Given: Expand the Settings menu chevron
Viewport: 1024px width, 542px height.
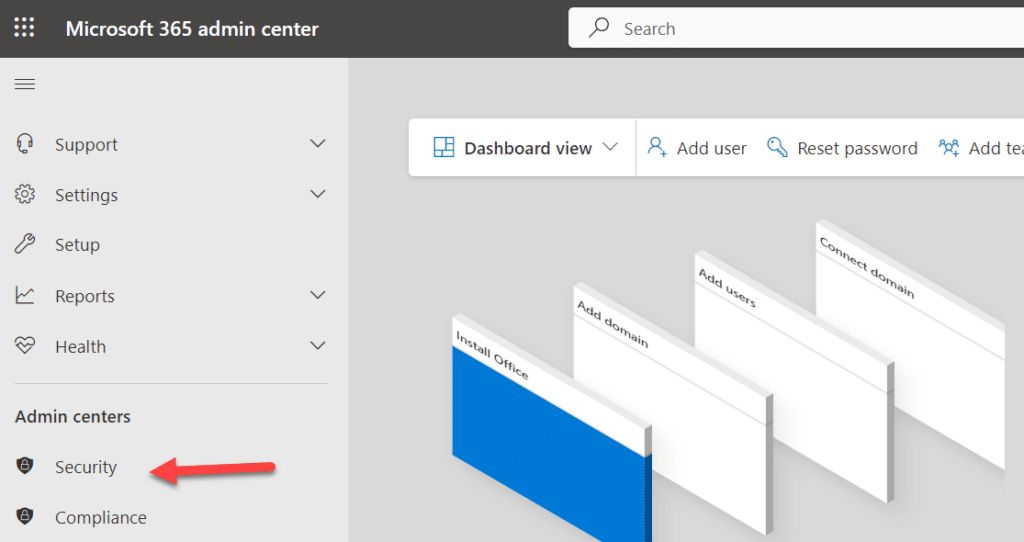Looking at the screenshot, I should click(317, 194).
